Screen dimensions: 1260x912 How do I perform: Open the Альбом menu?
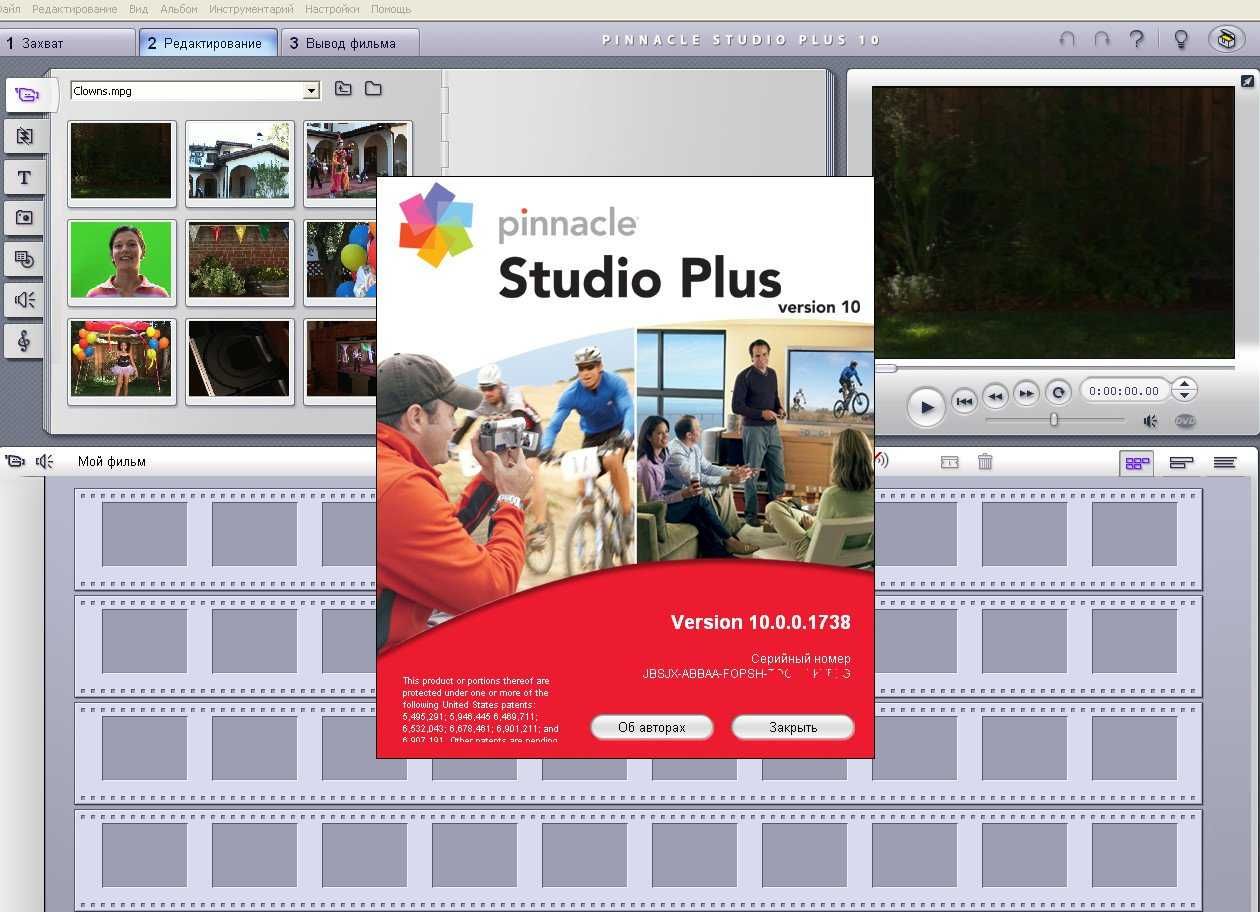pos(180,9)
